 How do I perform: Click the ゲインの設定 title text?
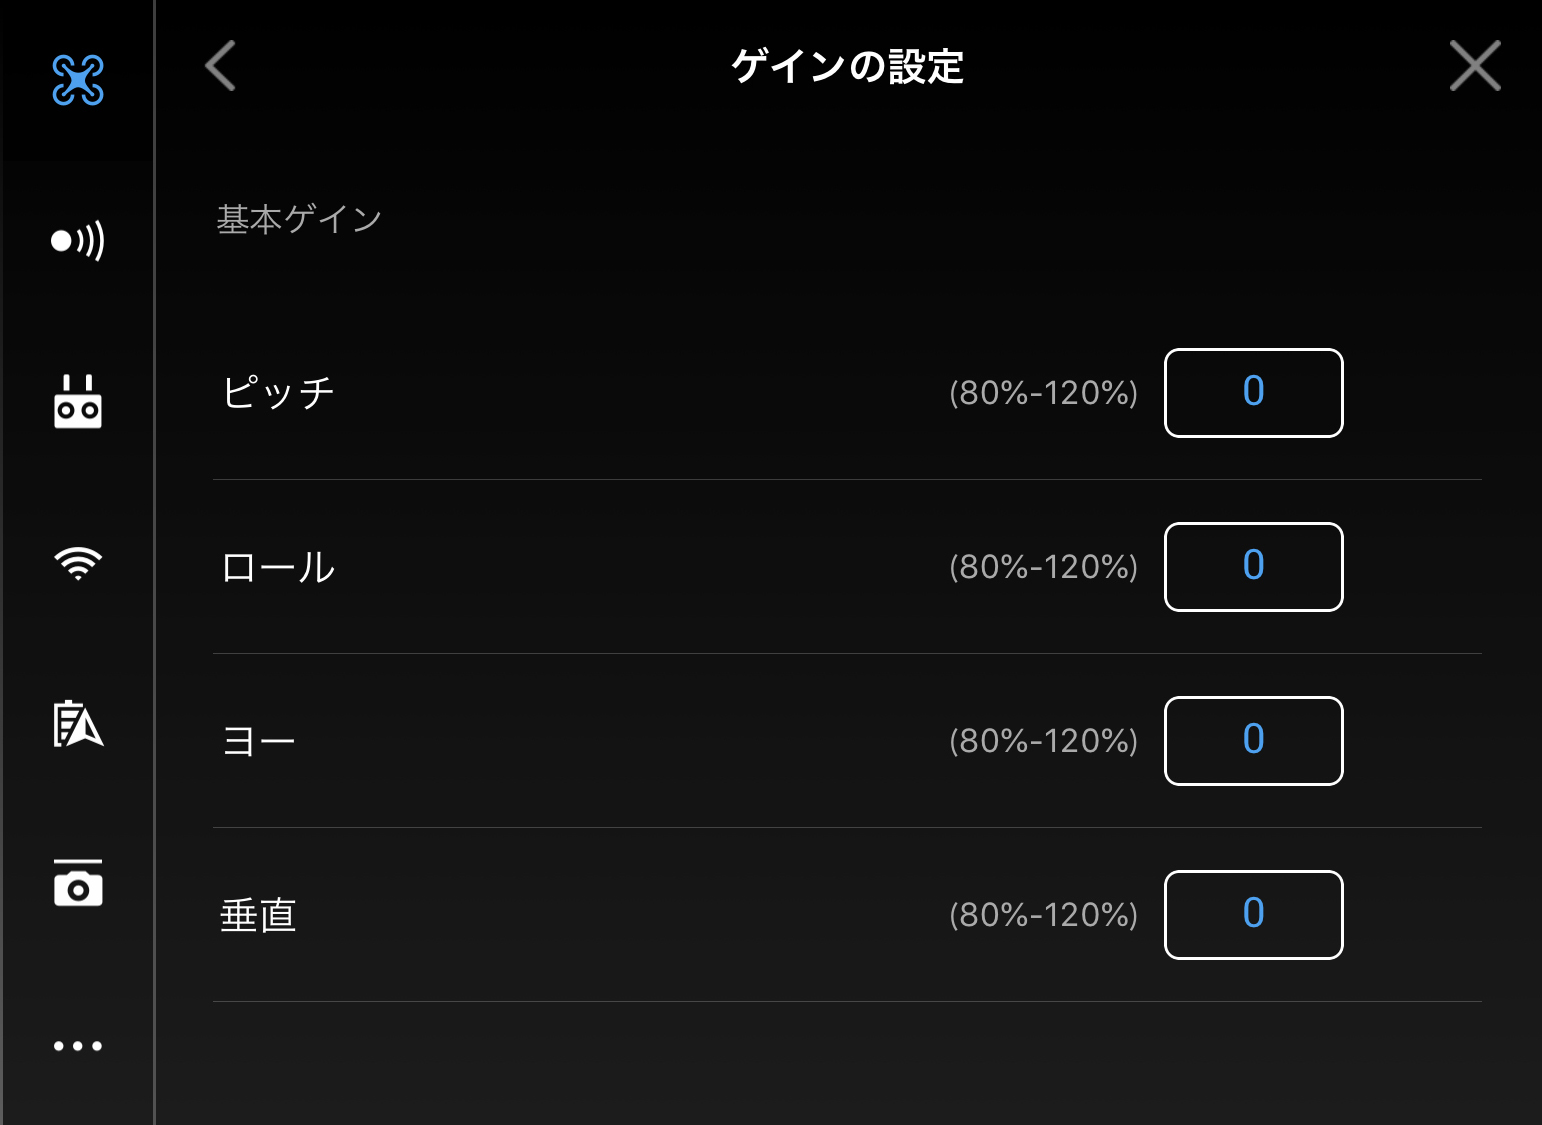click(x=847, y=67)
